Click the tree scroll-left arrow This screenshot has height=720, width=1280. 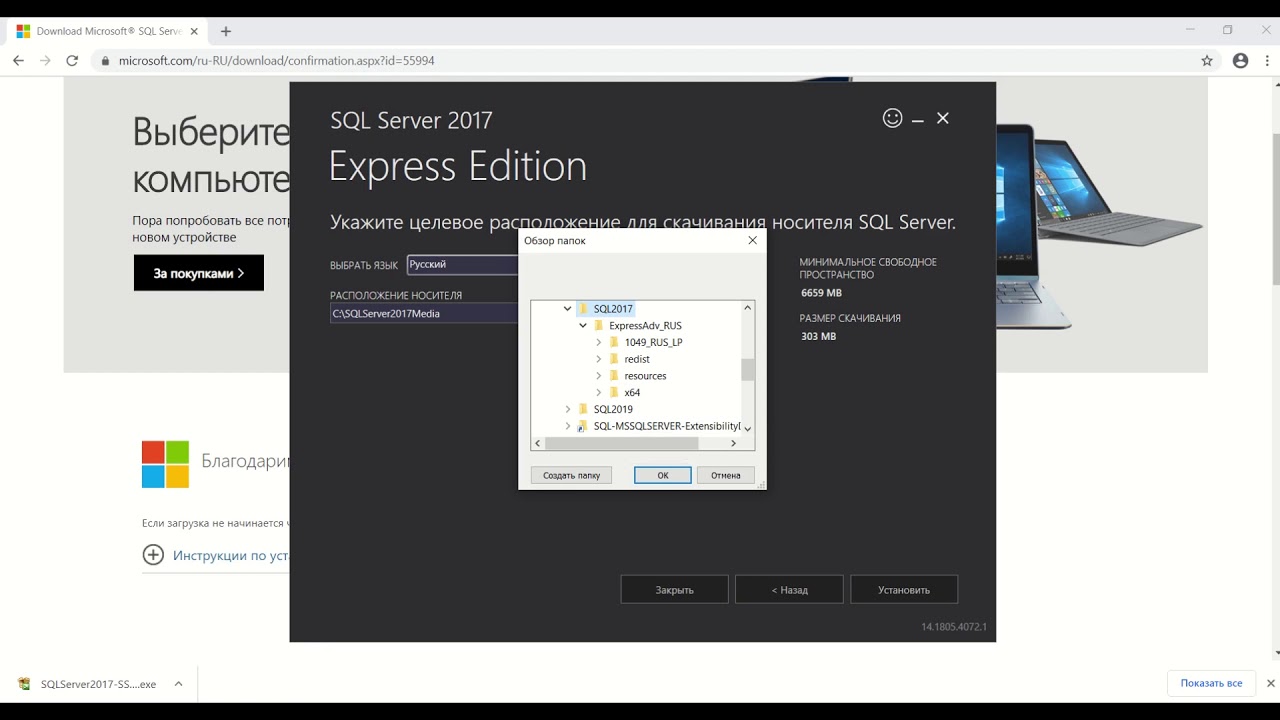[538, 443]
